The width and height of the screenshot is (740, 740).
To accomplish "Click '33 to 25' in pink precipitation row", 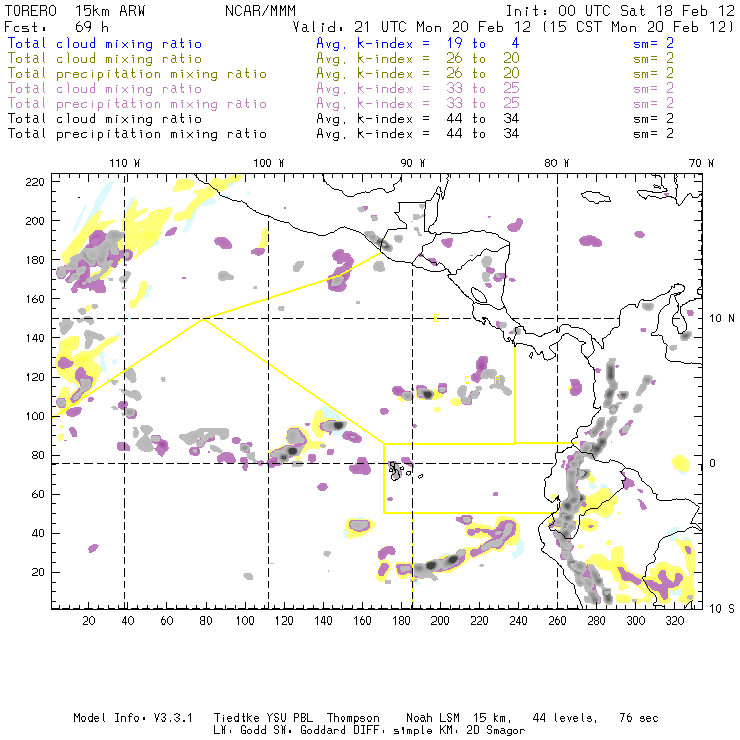I will [483, 103].
